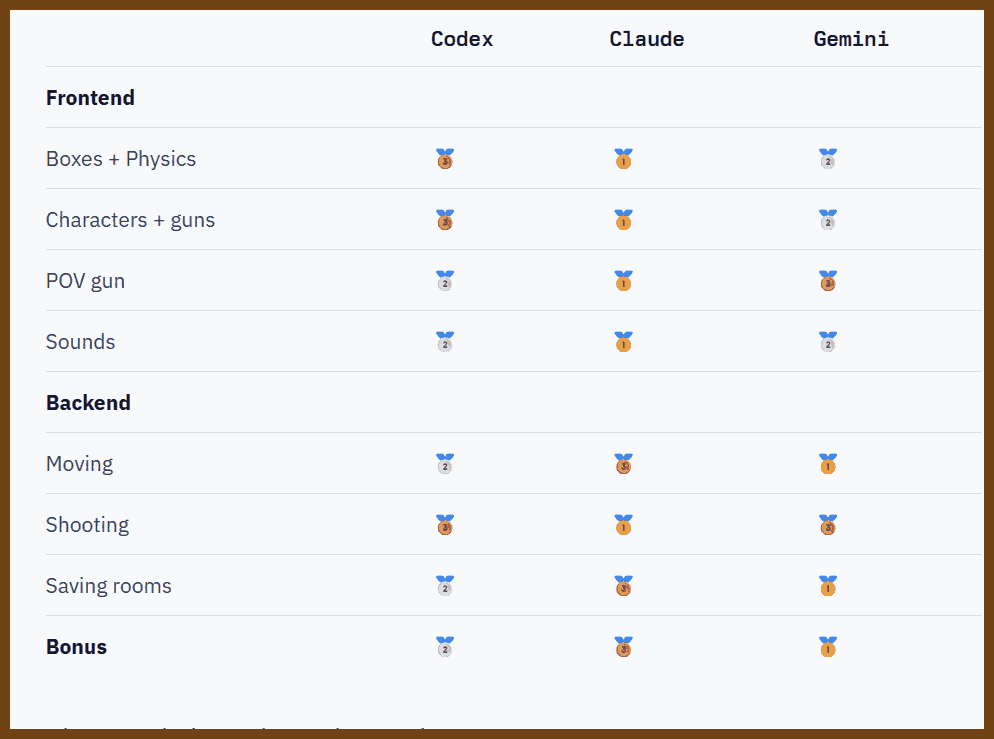
Task: Click Gemini medal in Characters + guns row
Action: point(827,220)
